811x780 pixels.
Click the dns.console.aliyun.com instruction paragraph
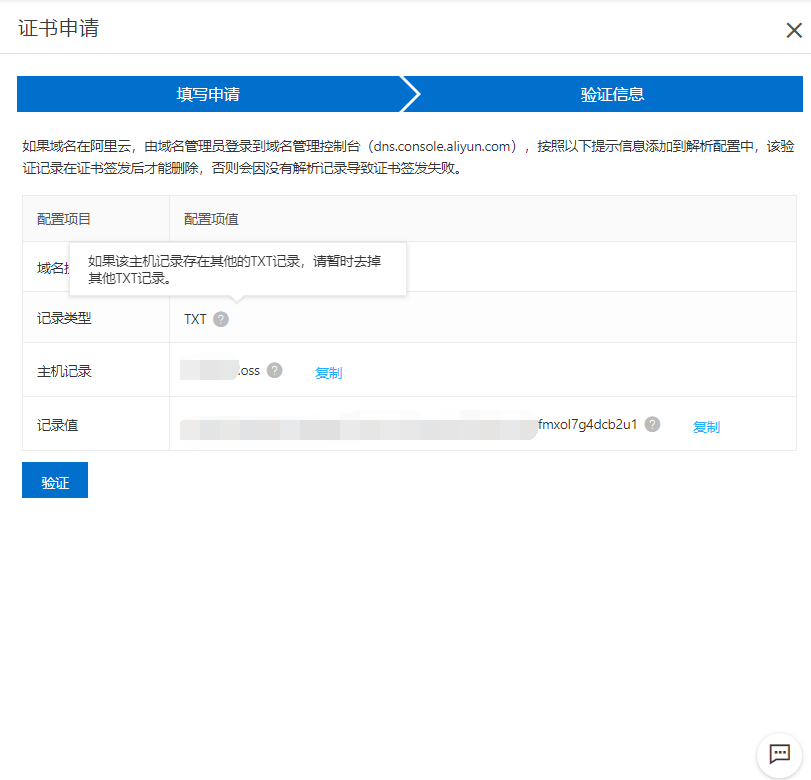click(x=408, y=157)
